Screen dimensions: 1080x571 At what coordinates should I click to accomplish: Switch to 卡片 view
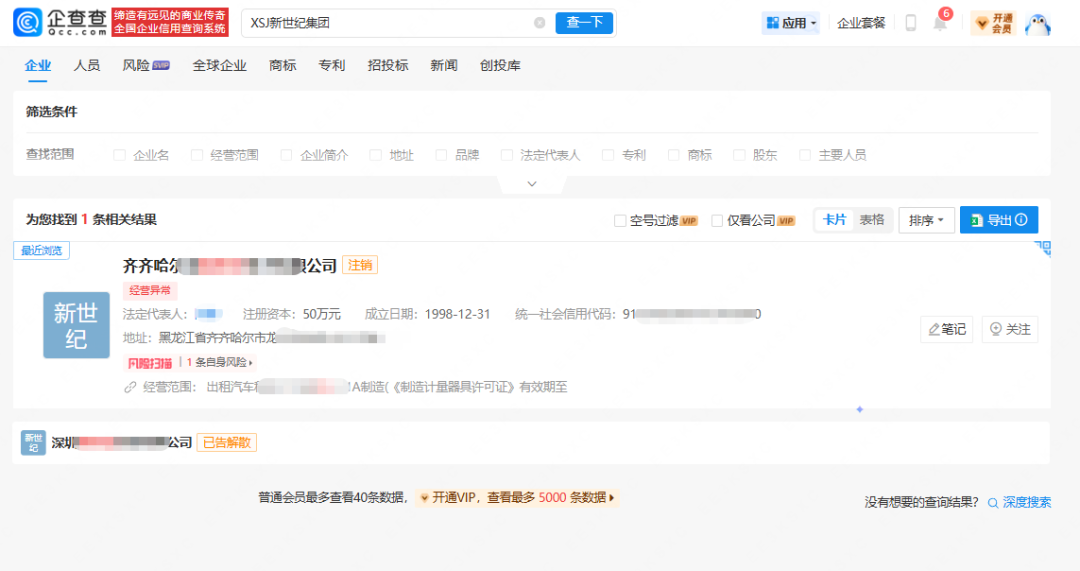point(834,220)
